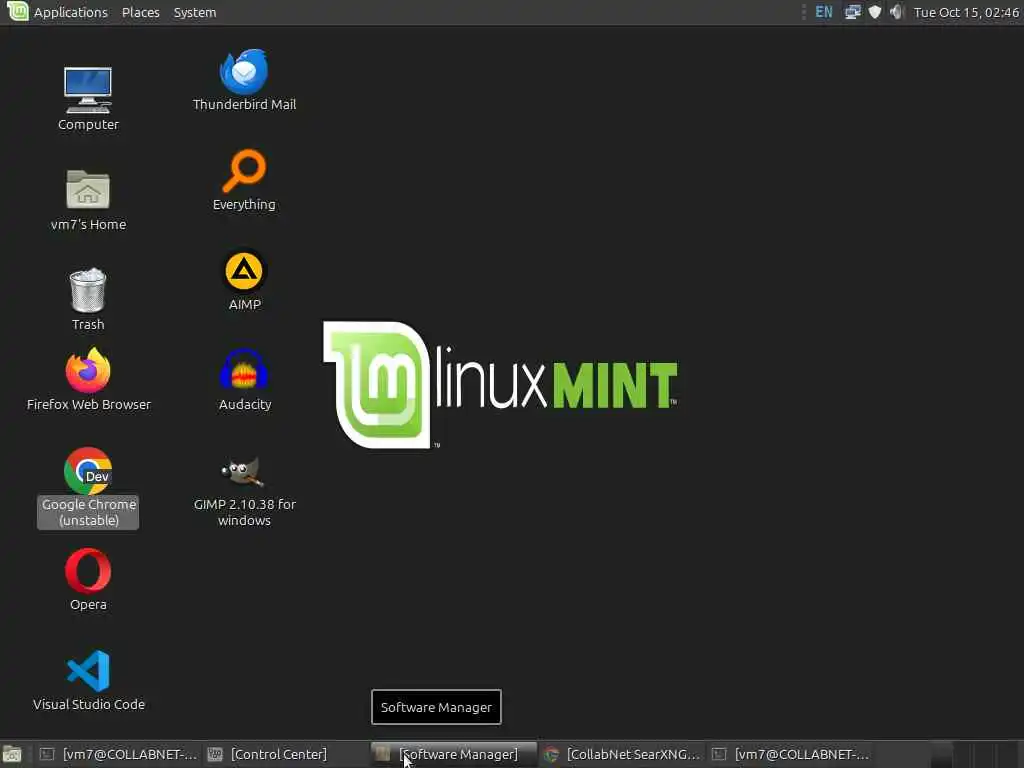Open the Applications menu

[x=71, y=12]
